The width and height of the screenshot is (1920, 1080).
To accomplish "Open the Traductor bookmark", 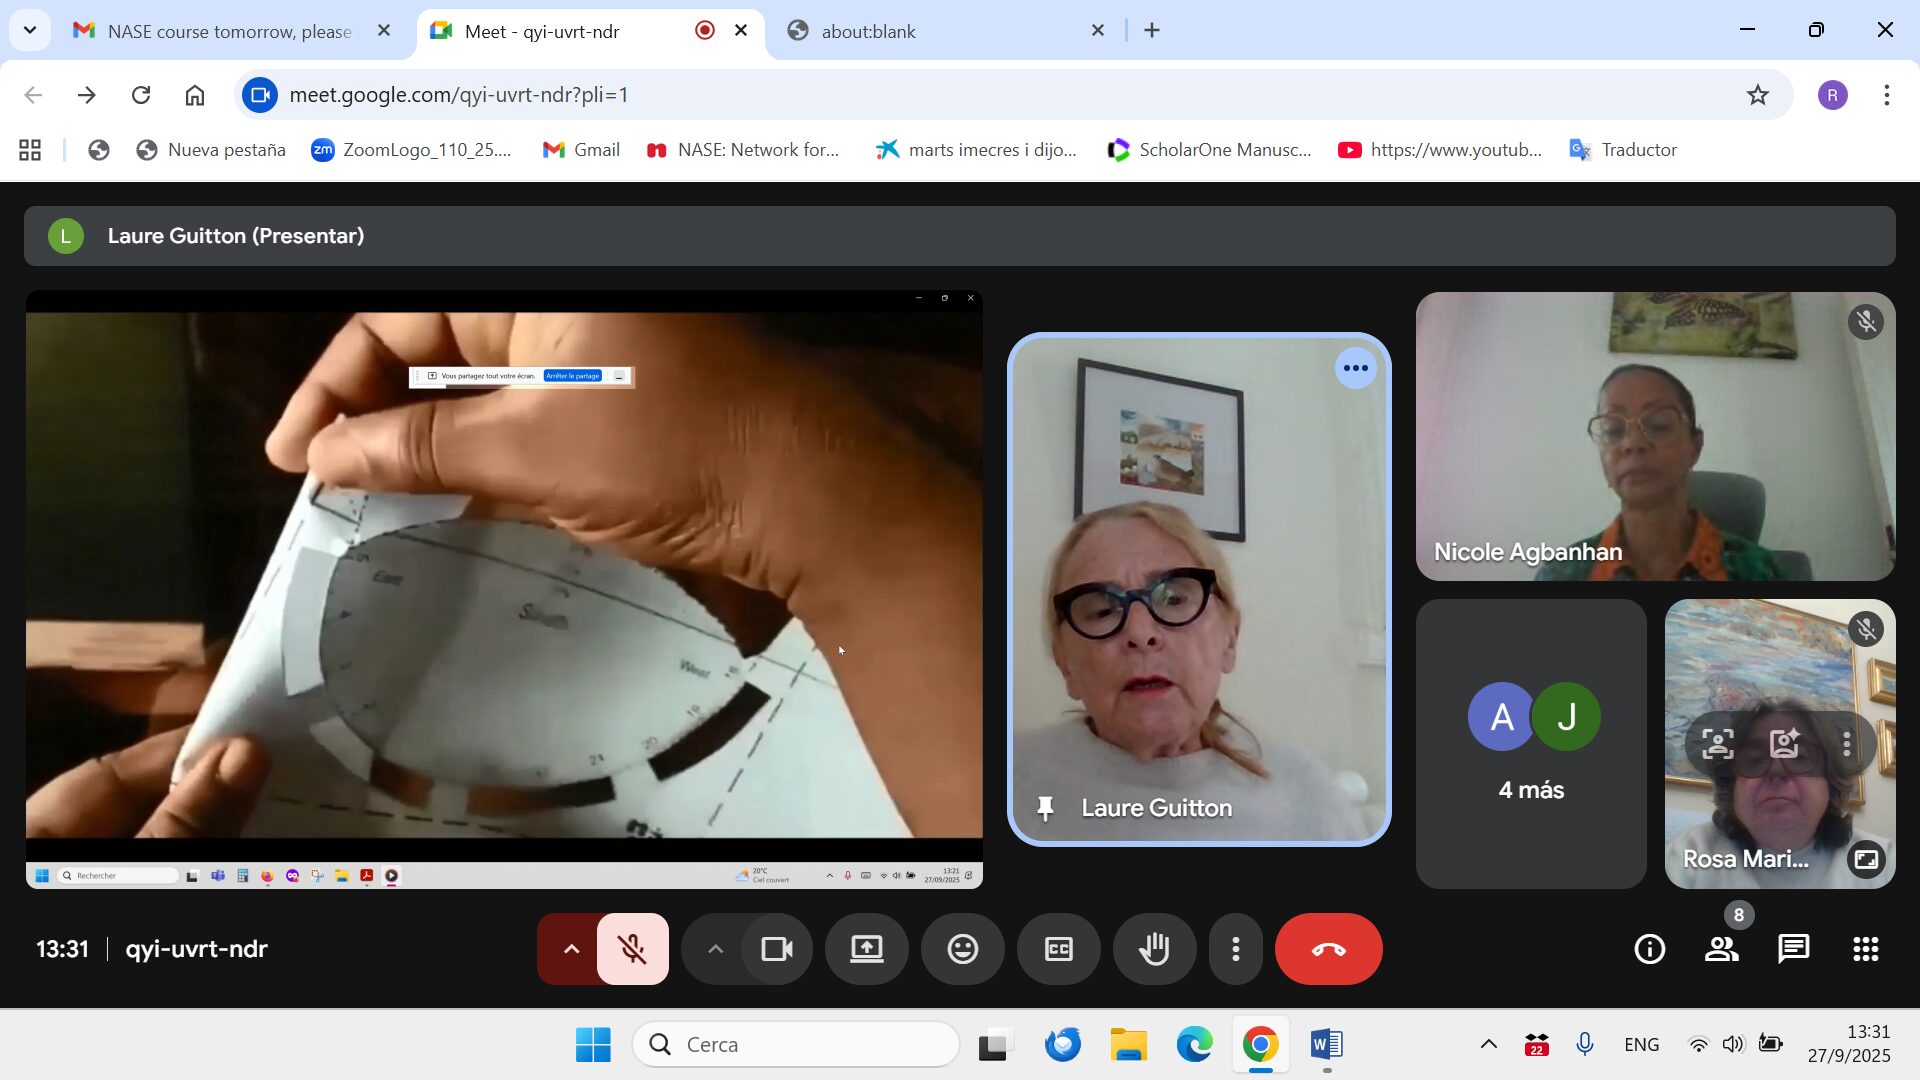I will pos(1624,150).
